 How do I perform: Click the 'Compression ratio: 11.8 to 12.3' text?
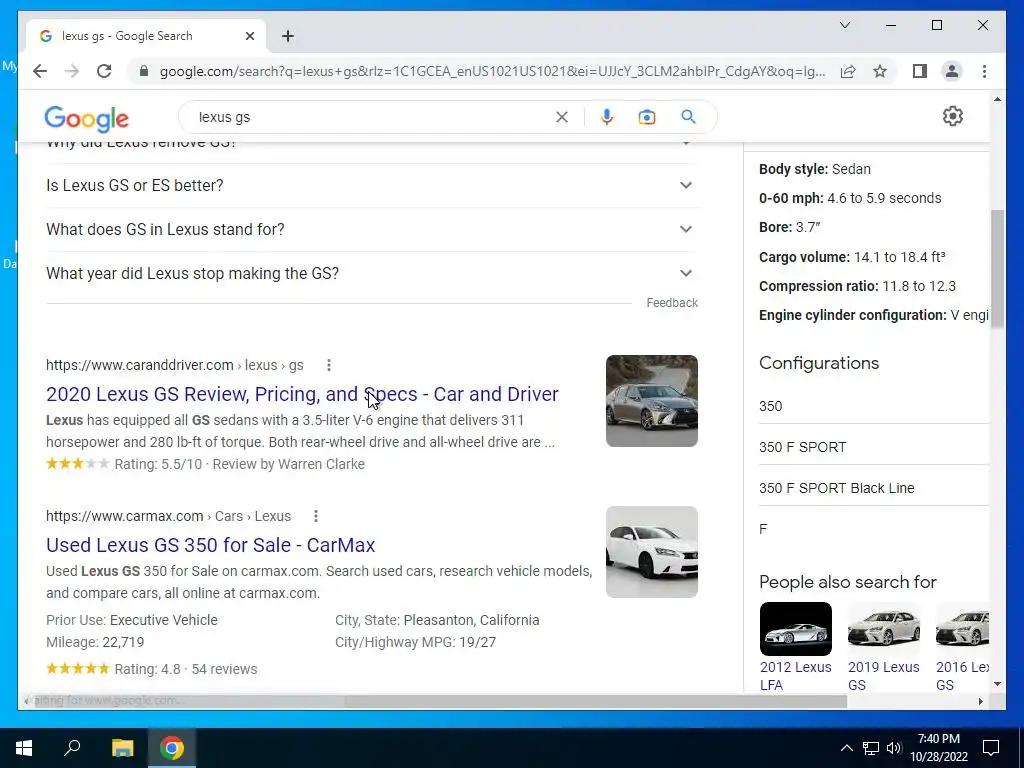coord(857,286)
